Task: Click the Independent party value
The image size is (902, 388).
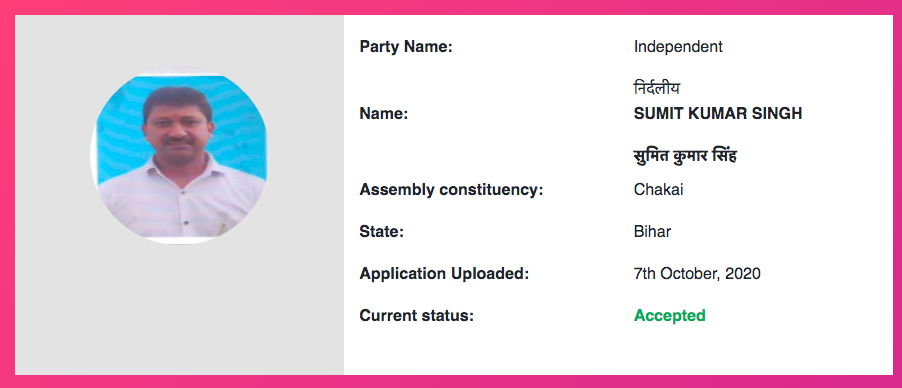Action: [678, 47]
